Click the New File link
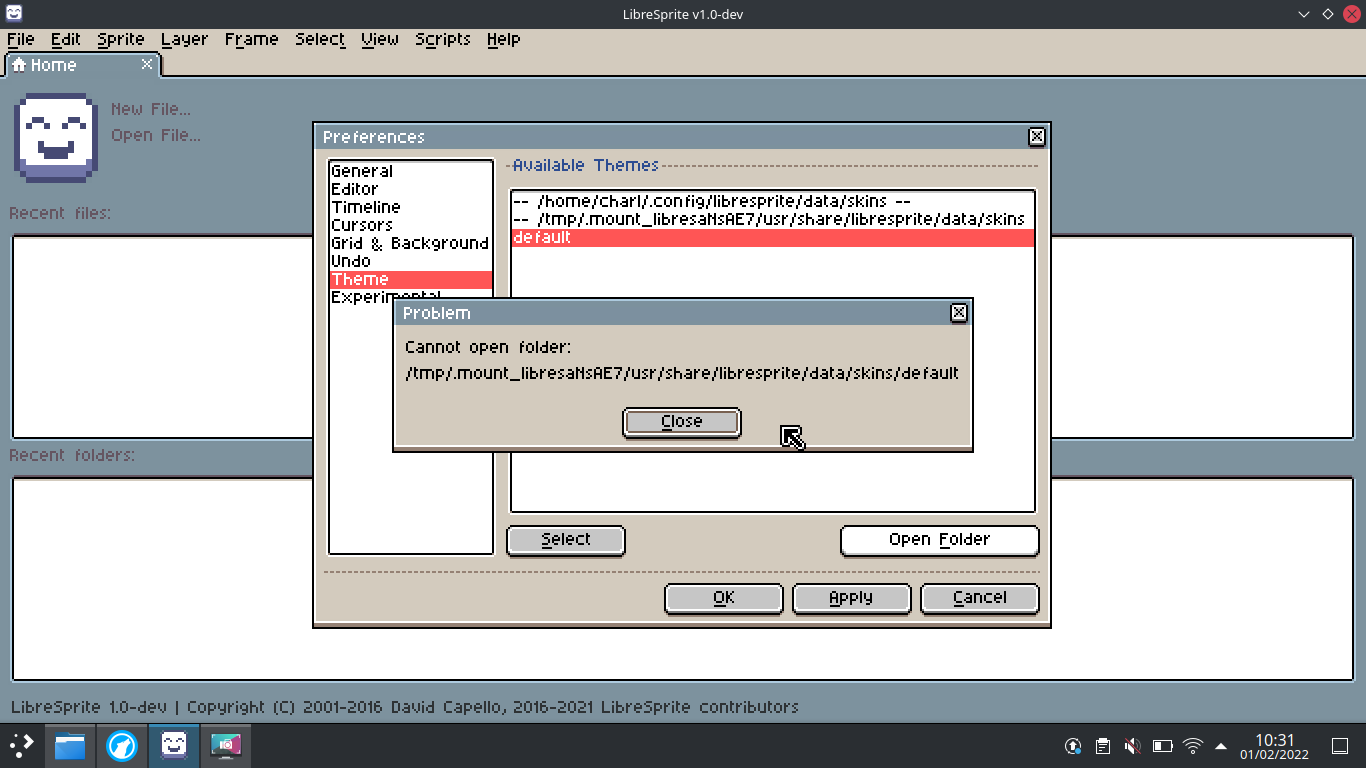Screen dimensions: 1366x768 [151, 108]
